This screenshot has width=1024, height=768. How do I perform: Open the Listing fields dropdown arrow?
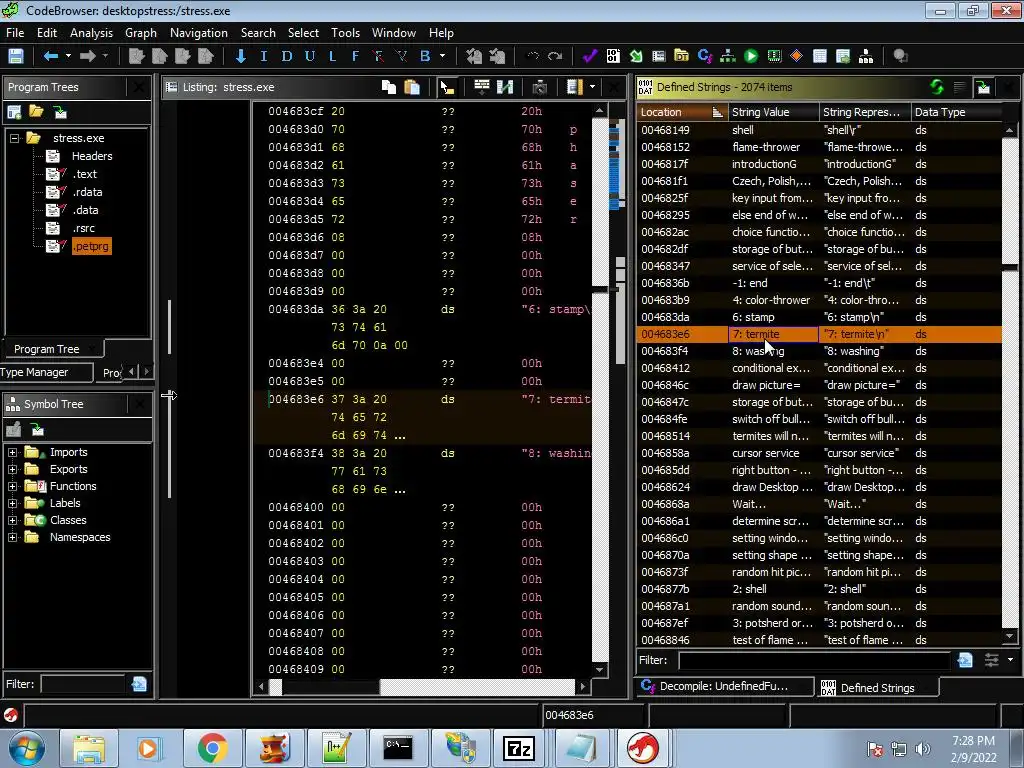[592, 87]
